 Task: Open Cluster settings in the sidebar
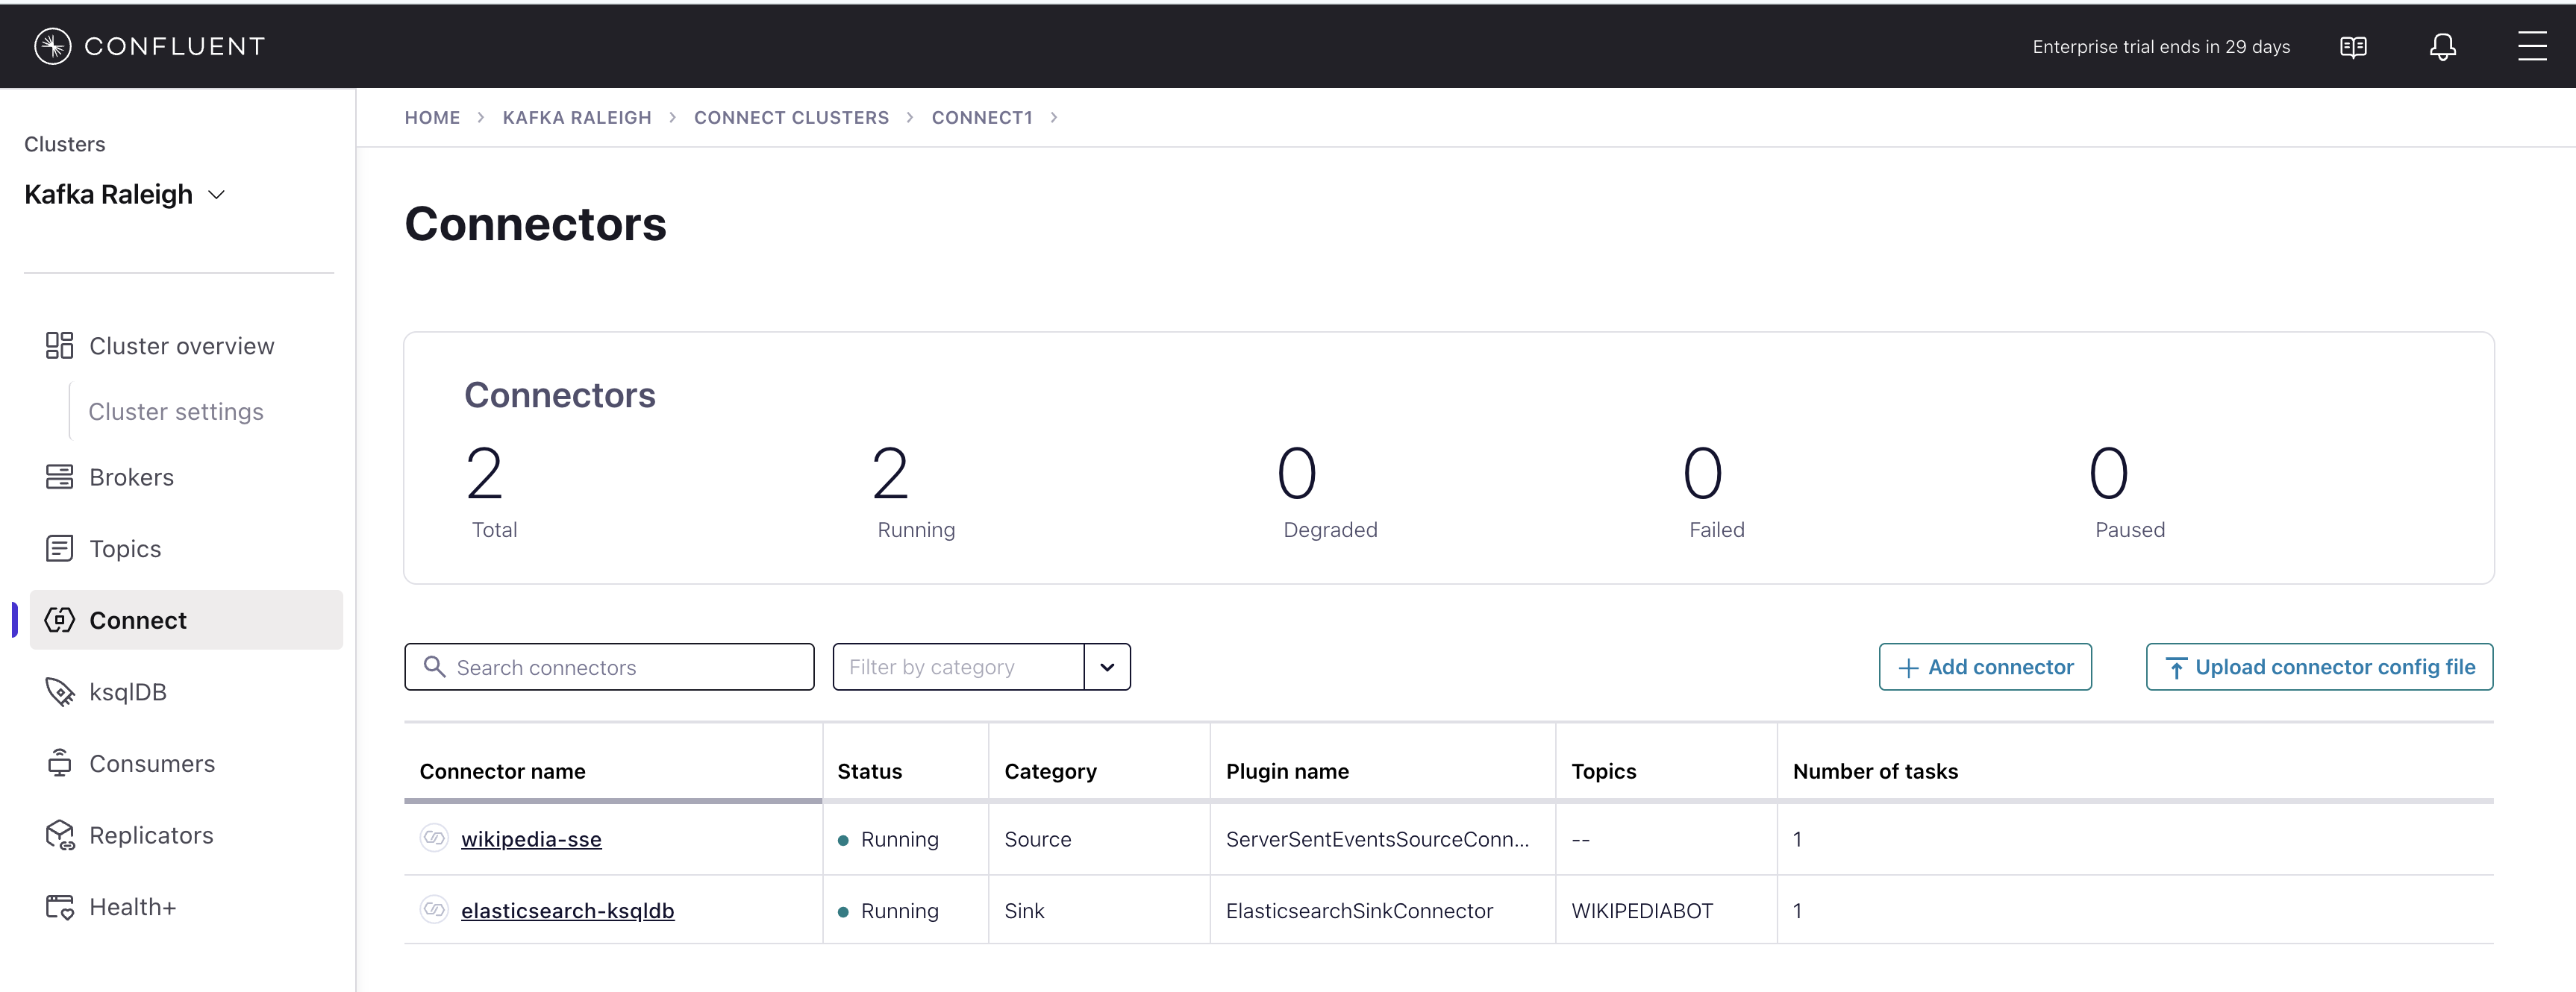tap(176, 412)
